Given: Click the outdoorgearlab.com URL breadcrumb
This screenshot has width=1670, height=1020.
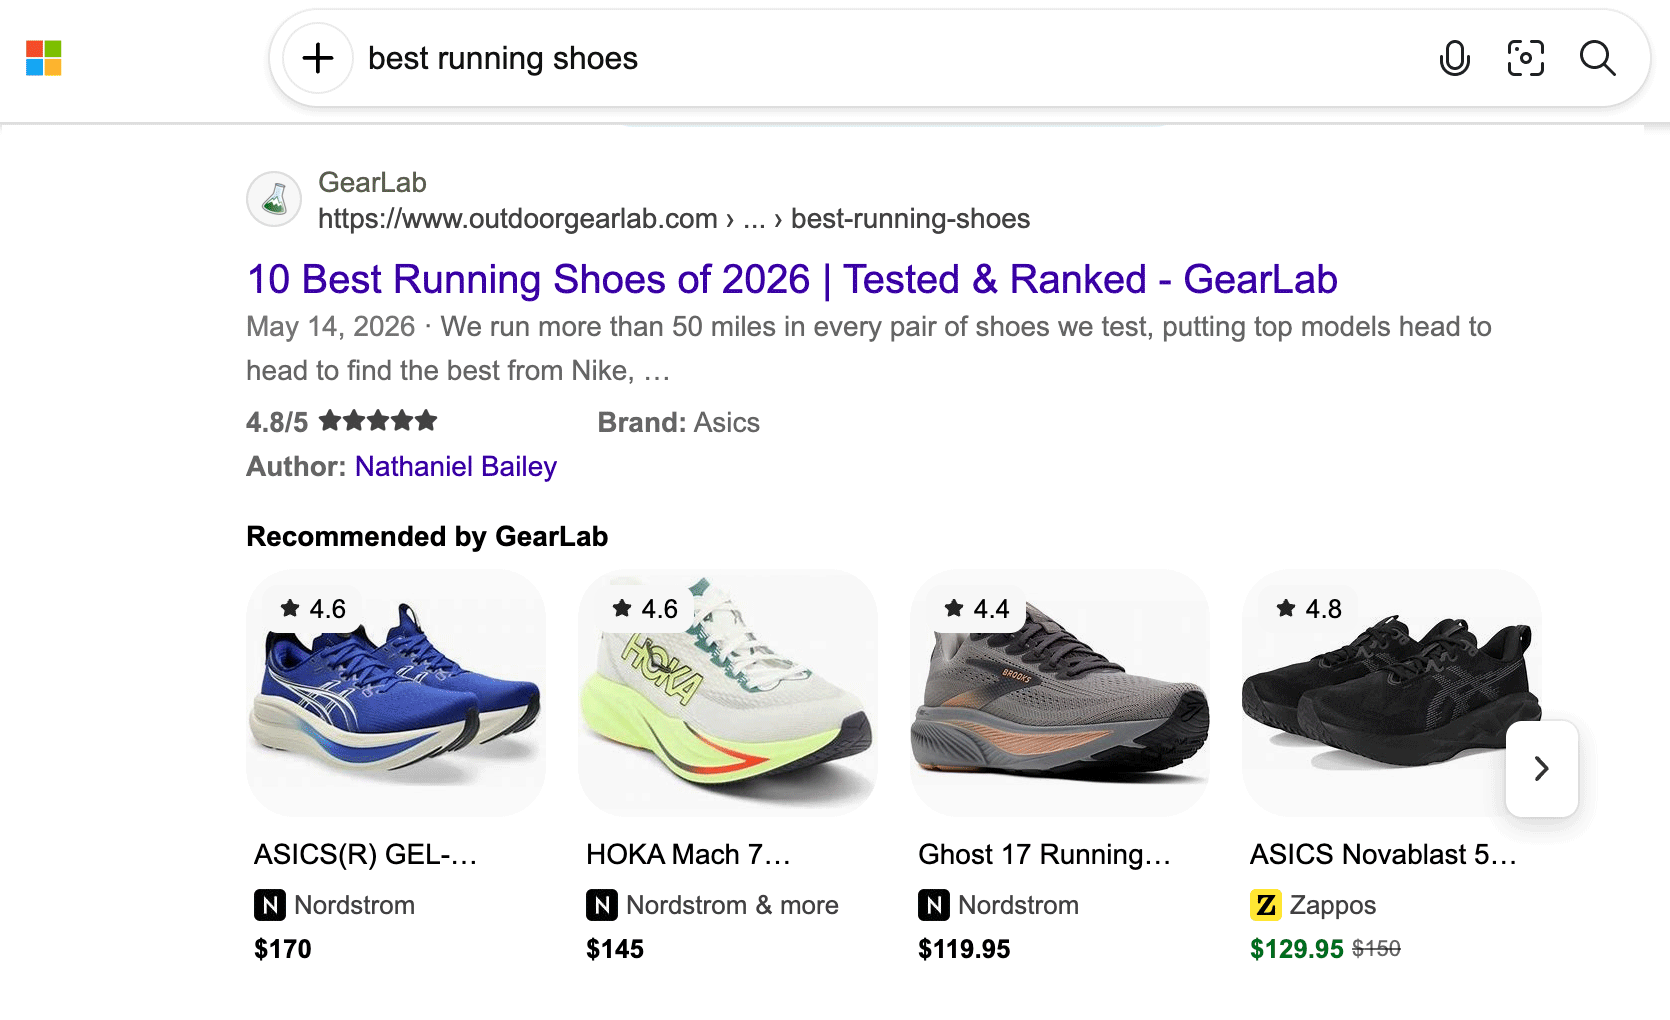Looking at the screenshot, I should pos(674,219).
